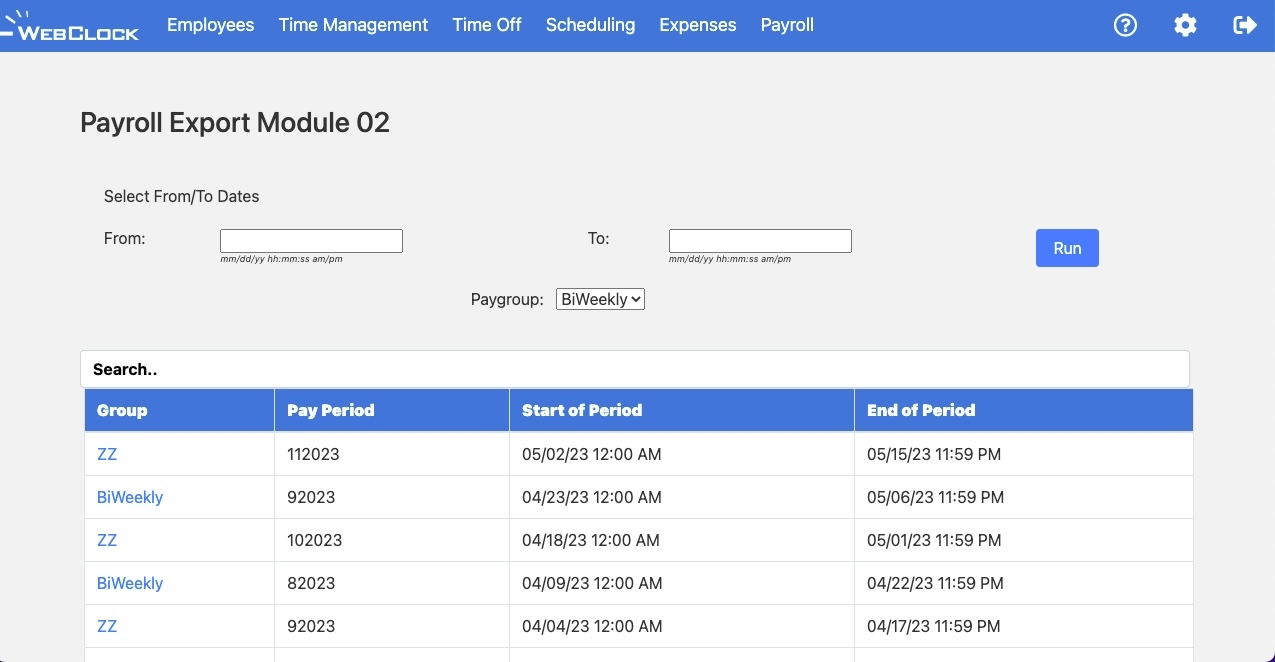This screenshot has width=1275, height=662.
Task: Open the Scheduling section
Action: tap(590, 25)
